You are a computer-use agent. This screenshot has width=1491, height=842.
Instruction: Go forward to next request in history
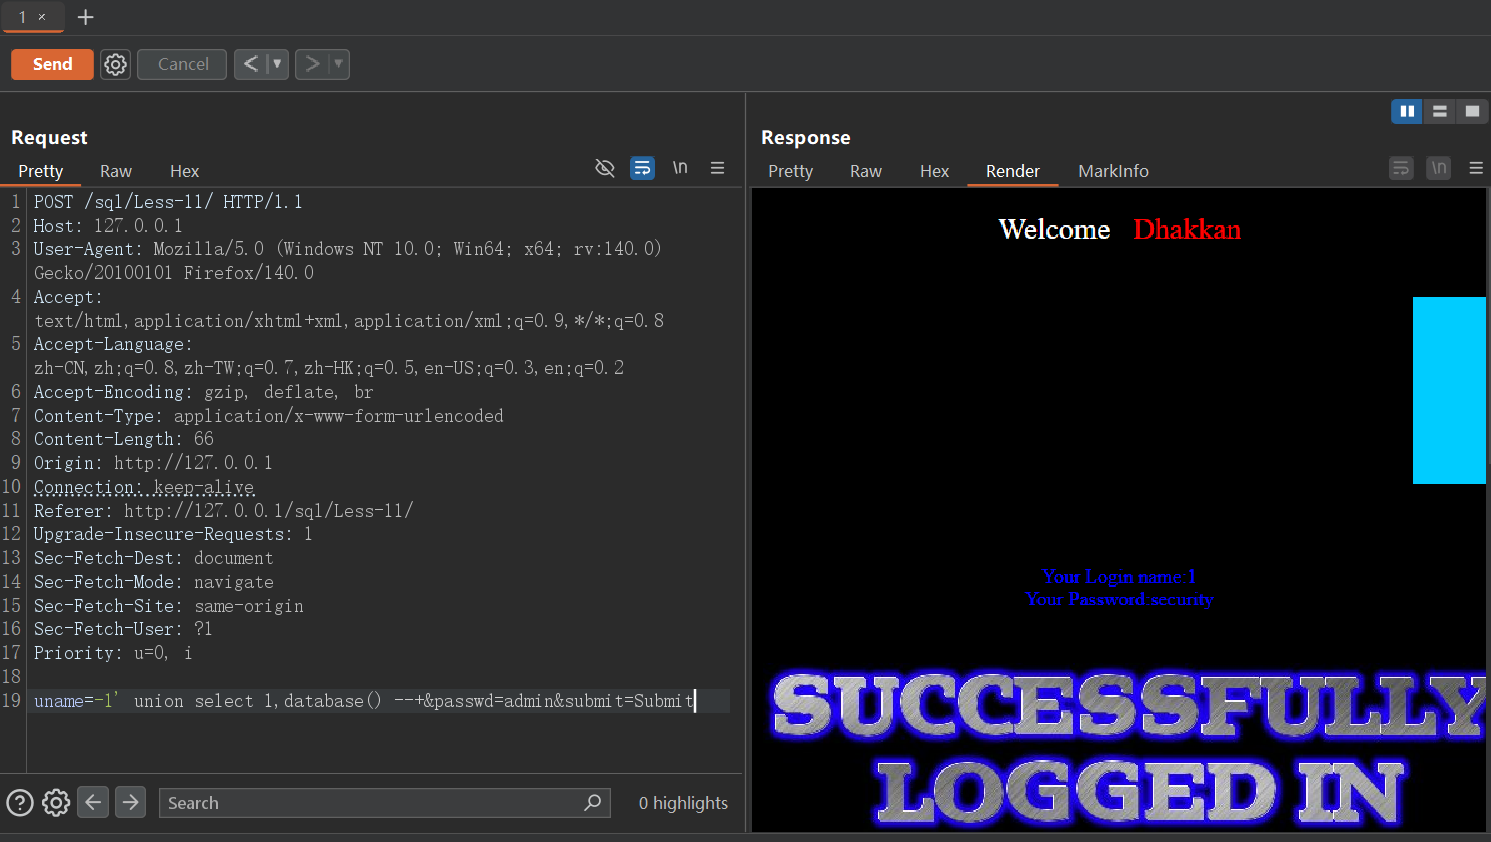click(x=312, y=64)
